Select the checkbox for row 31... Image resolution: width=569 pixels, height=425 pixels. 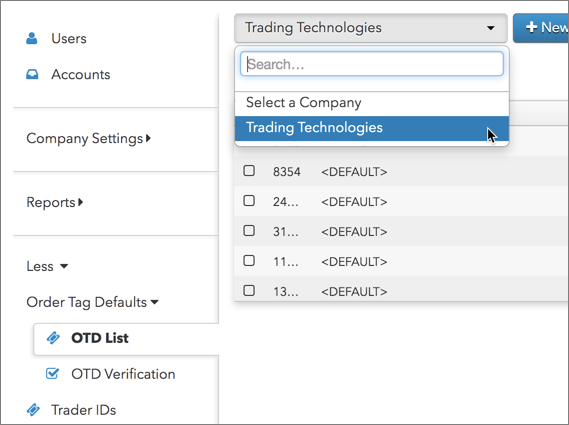(249, 230)
